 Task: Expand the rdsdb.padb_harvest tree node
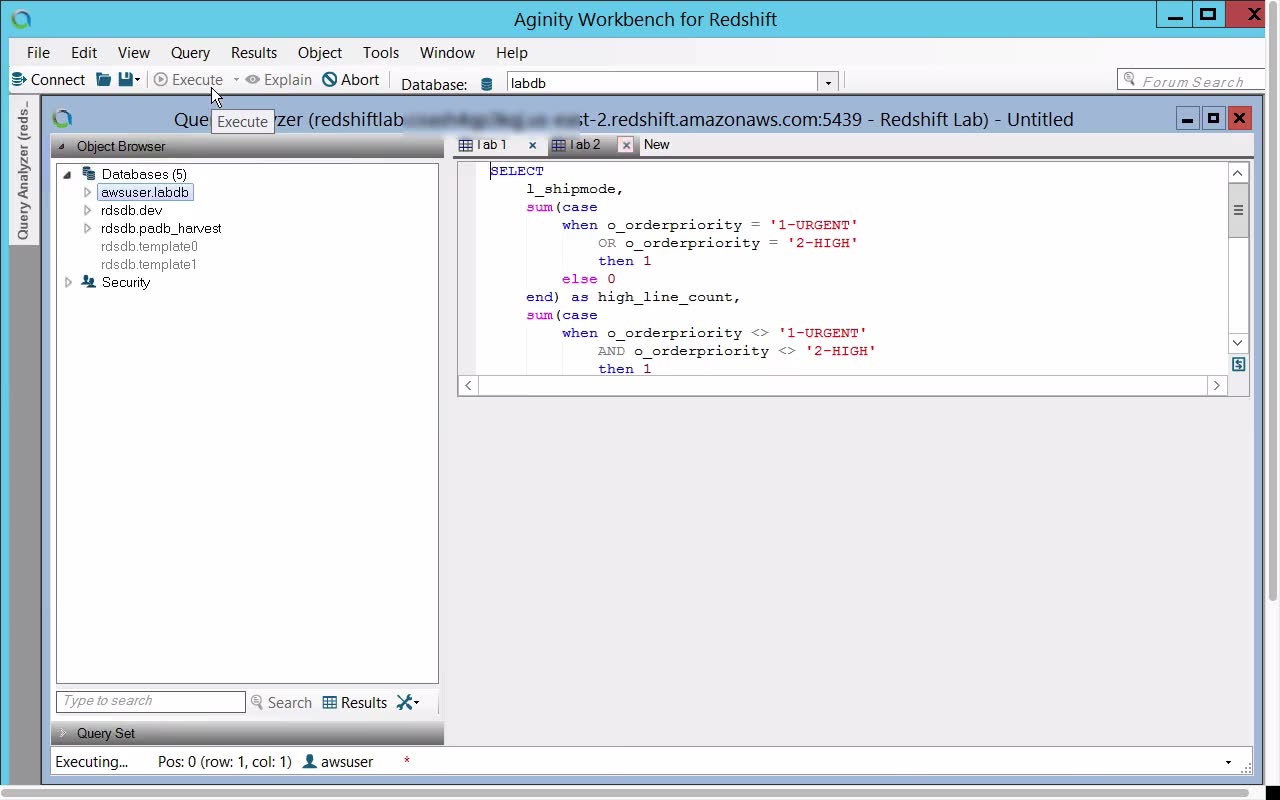tap(88, 228)
